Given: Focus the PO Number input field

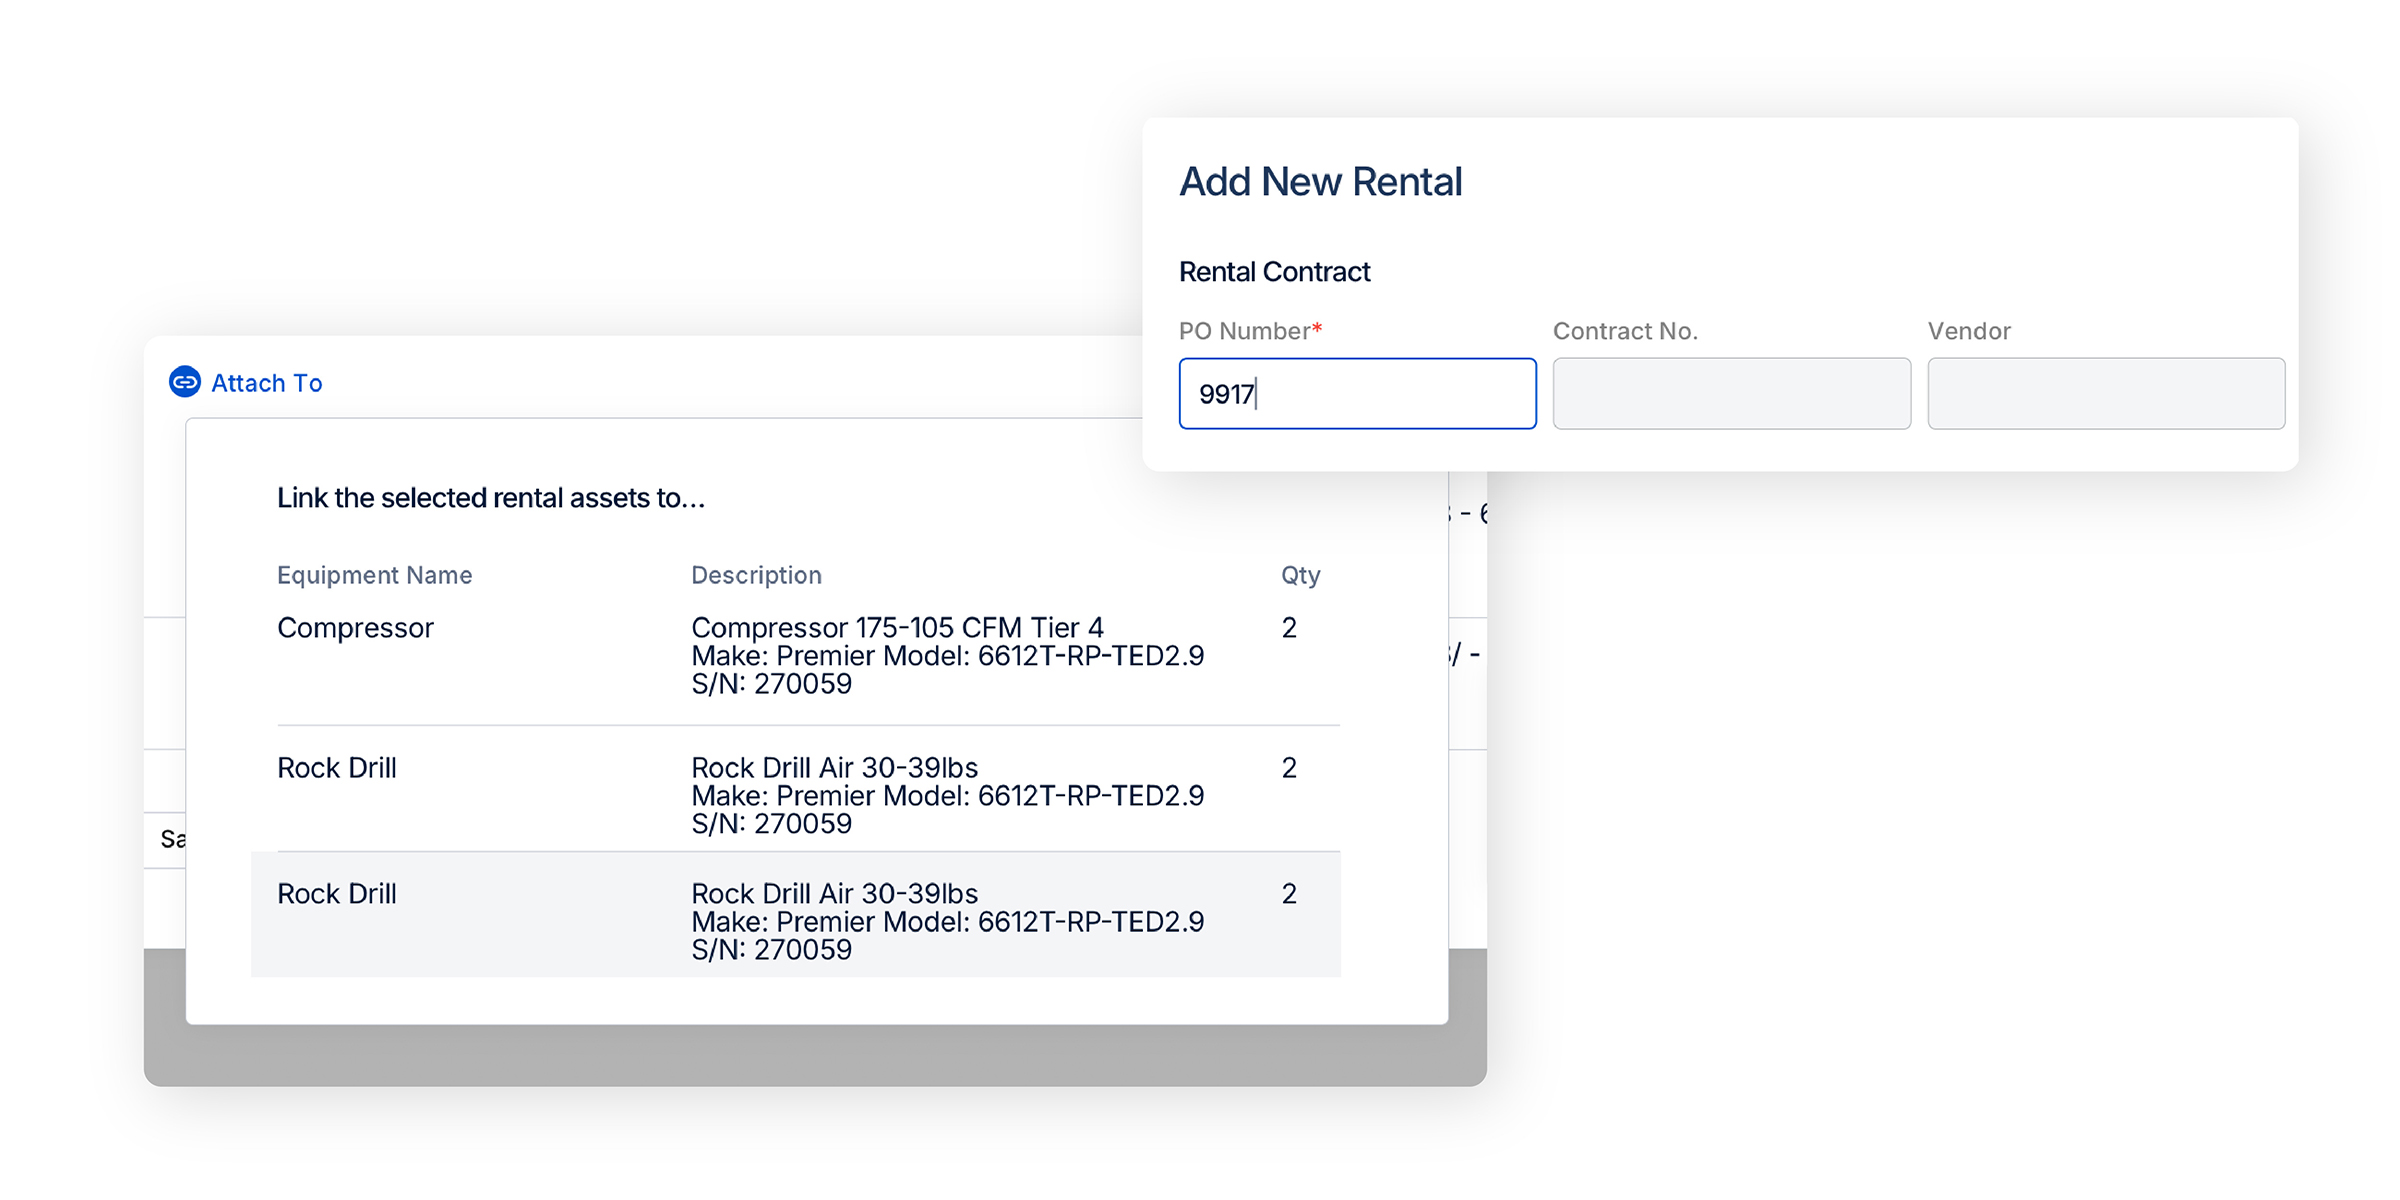Looking at the screenshot, I should point(1356,394).
